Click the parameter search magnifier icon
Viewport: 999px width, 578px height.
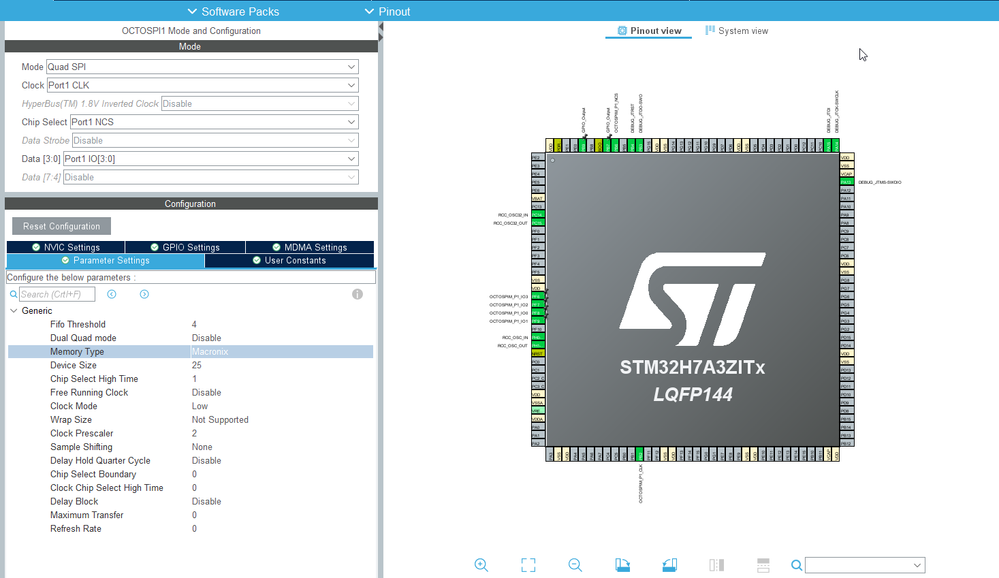13,294
